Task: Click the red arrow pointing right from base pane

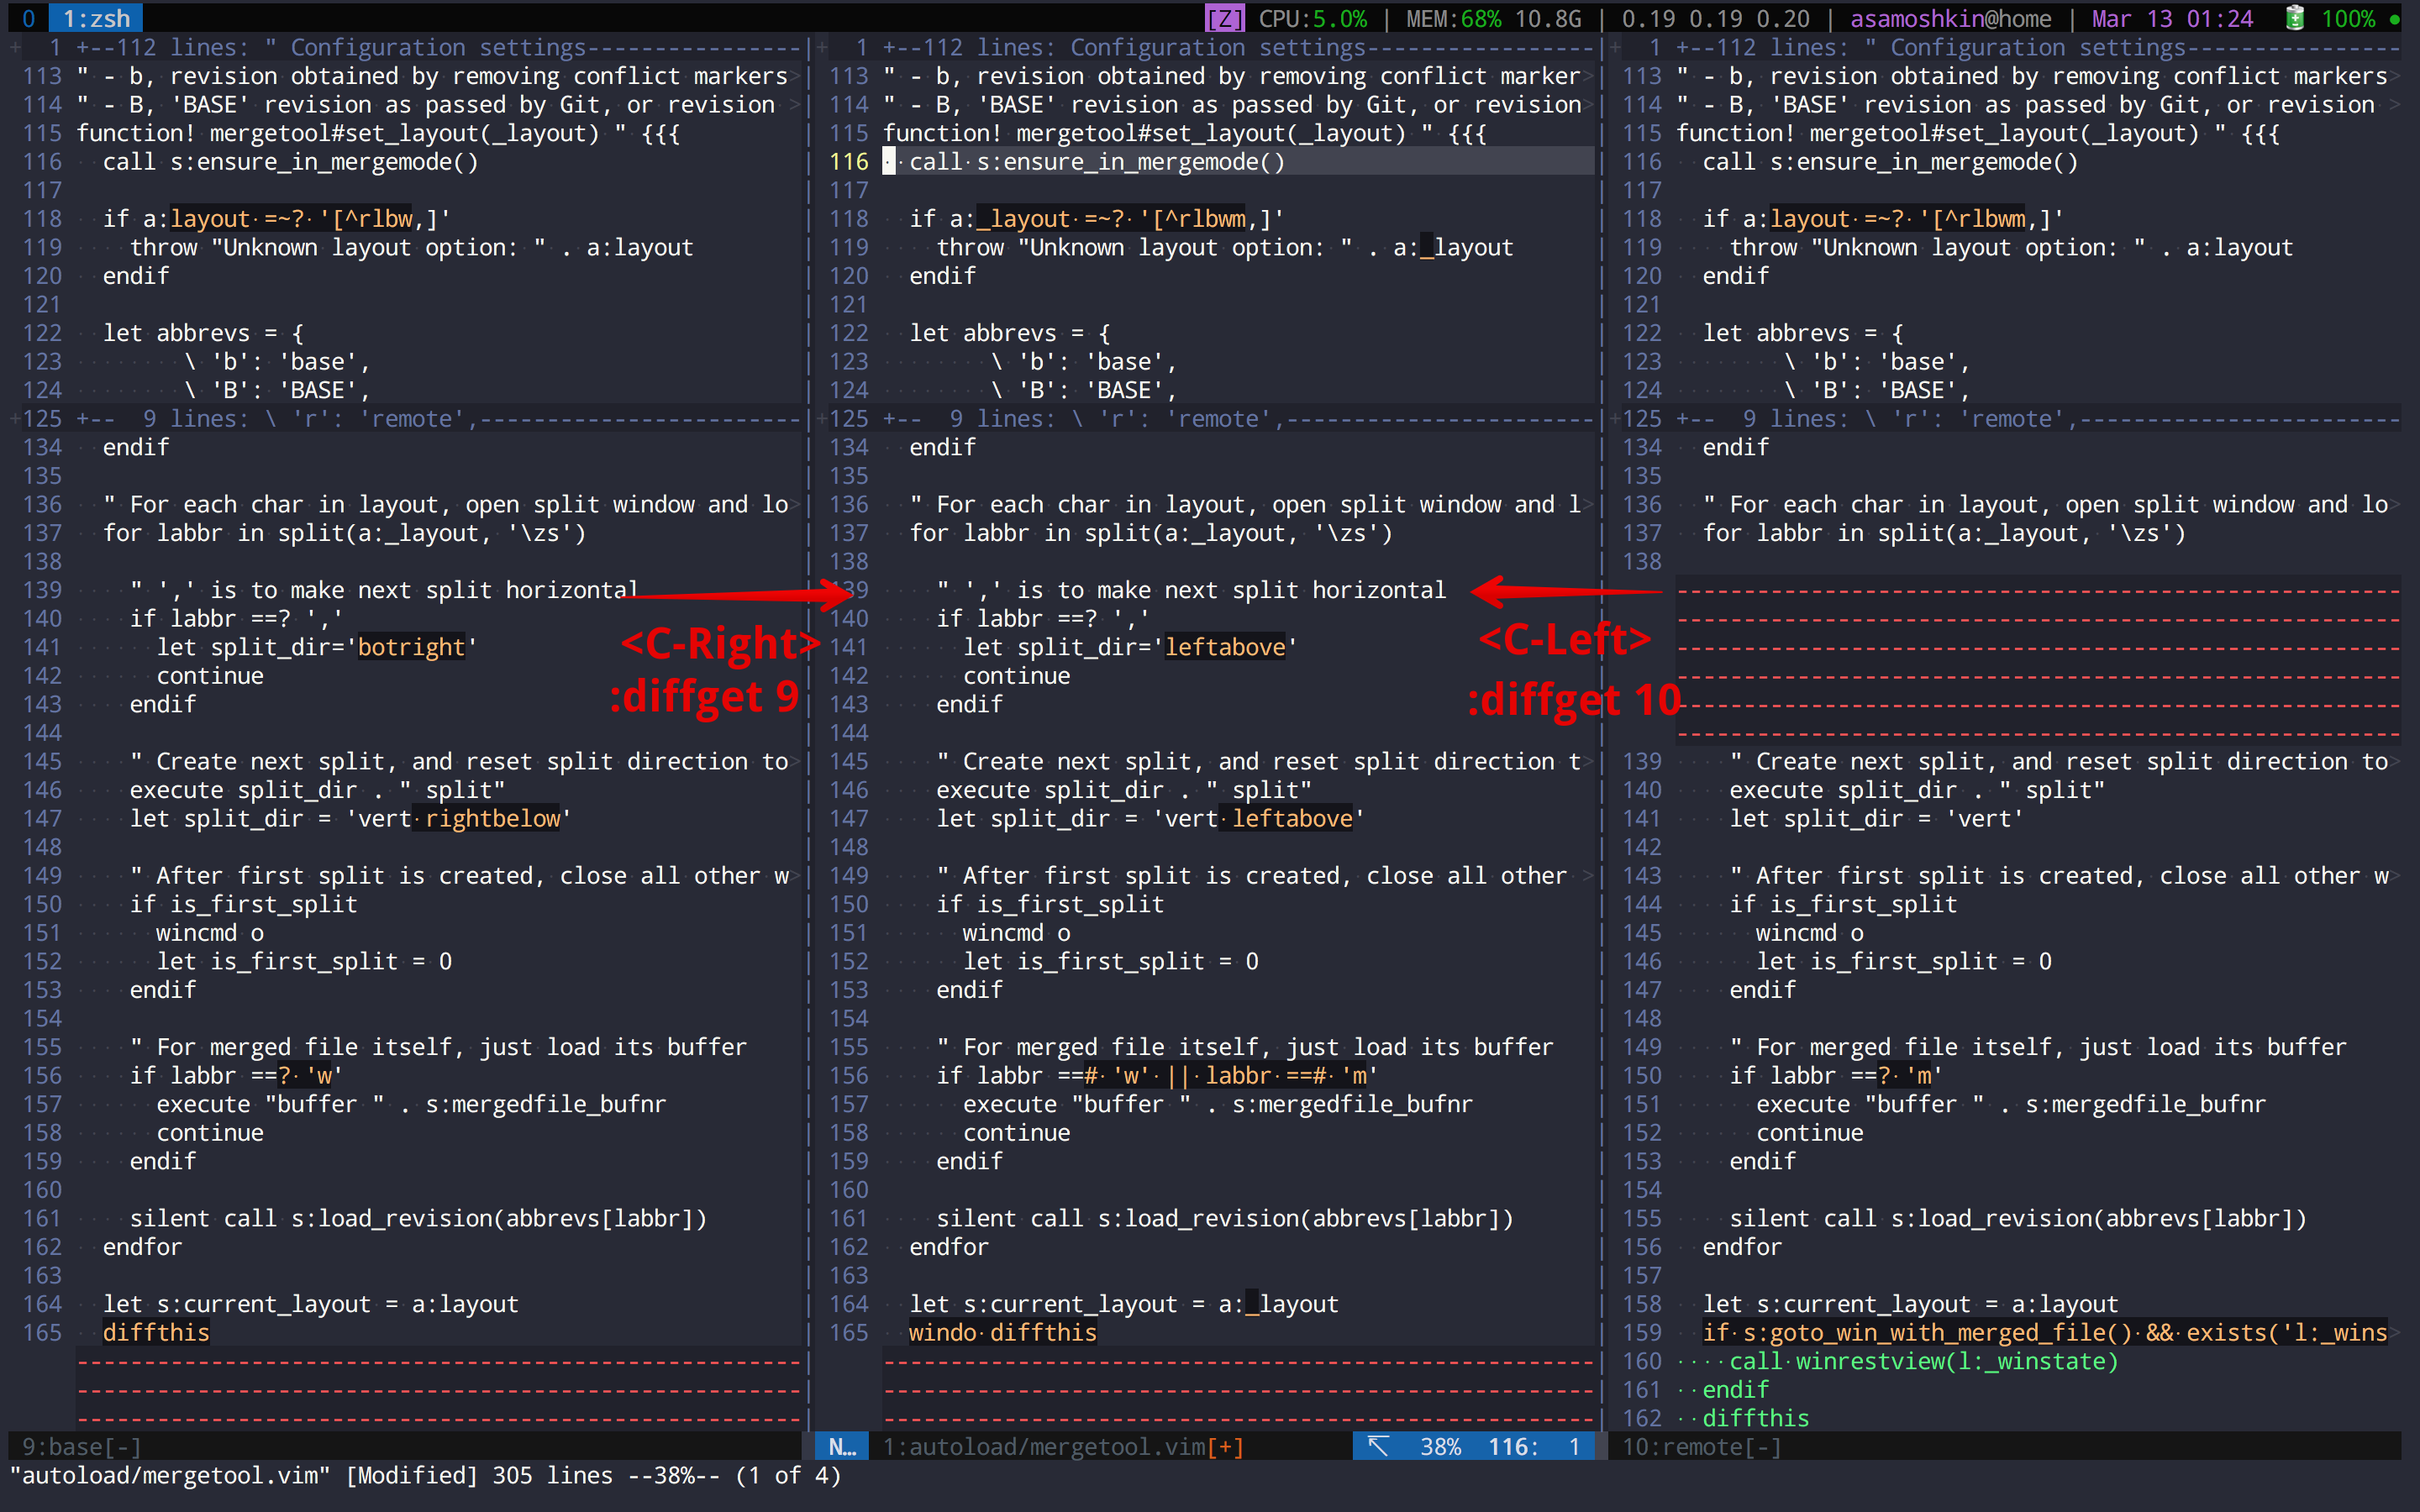Action: (x=740, y=594)
